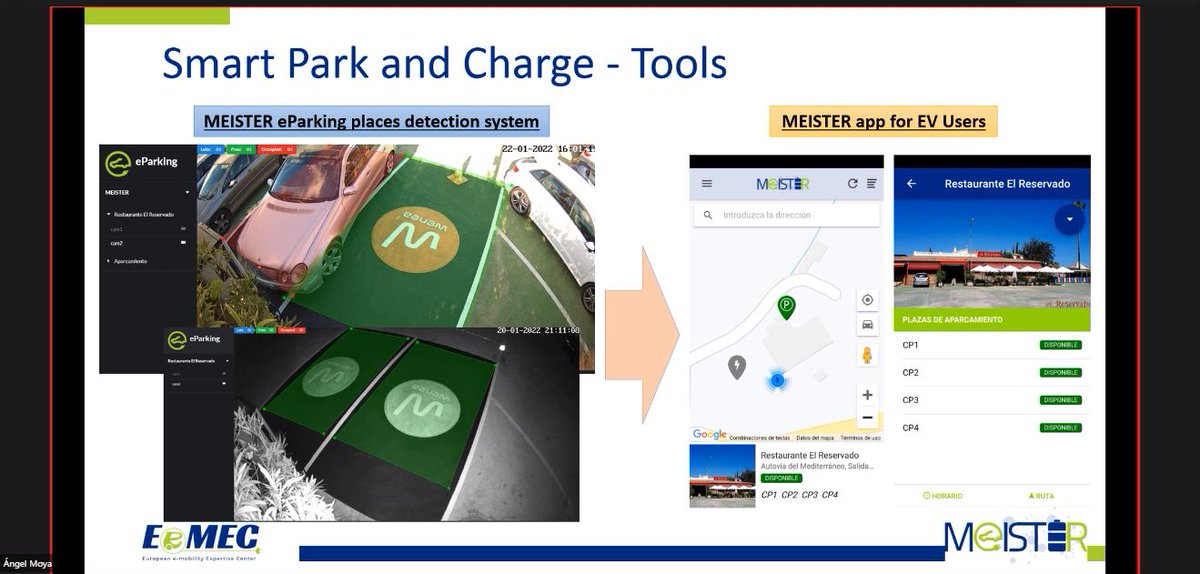Click the Google logo on the map

[x=709, y=435]
